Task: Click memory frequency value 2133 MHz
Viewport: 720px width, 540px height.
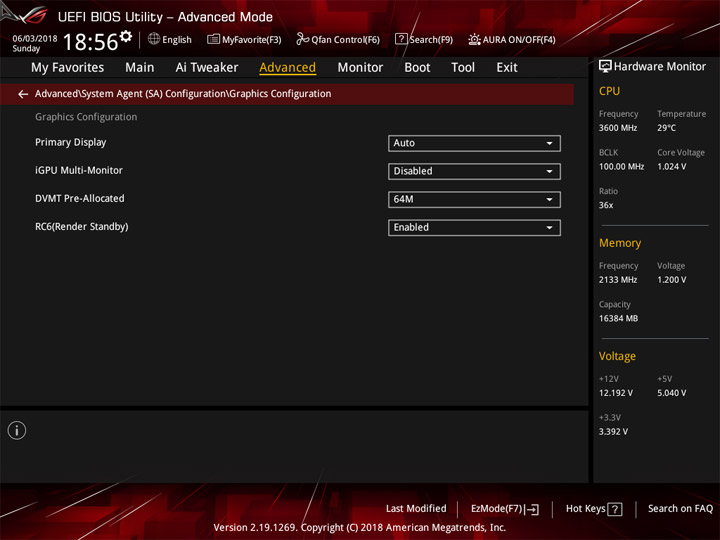Action: [x=618, y=280]
